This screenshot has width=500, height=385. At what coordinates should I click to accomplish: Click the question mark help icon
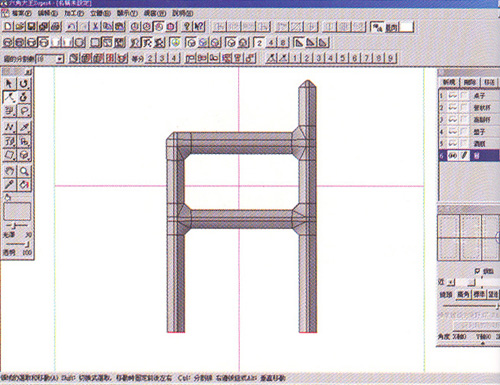188,27
